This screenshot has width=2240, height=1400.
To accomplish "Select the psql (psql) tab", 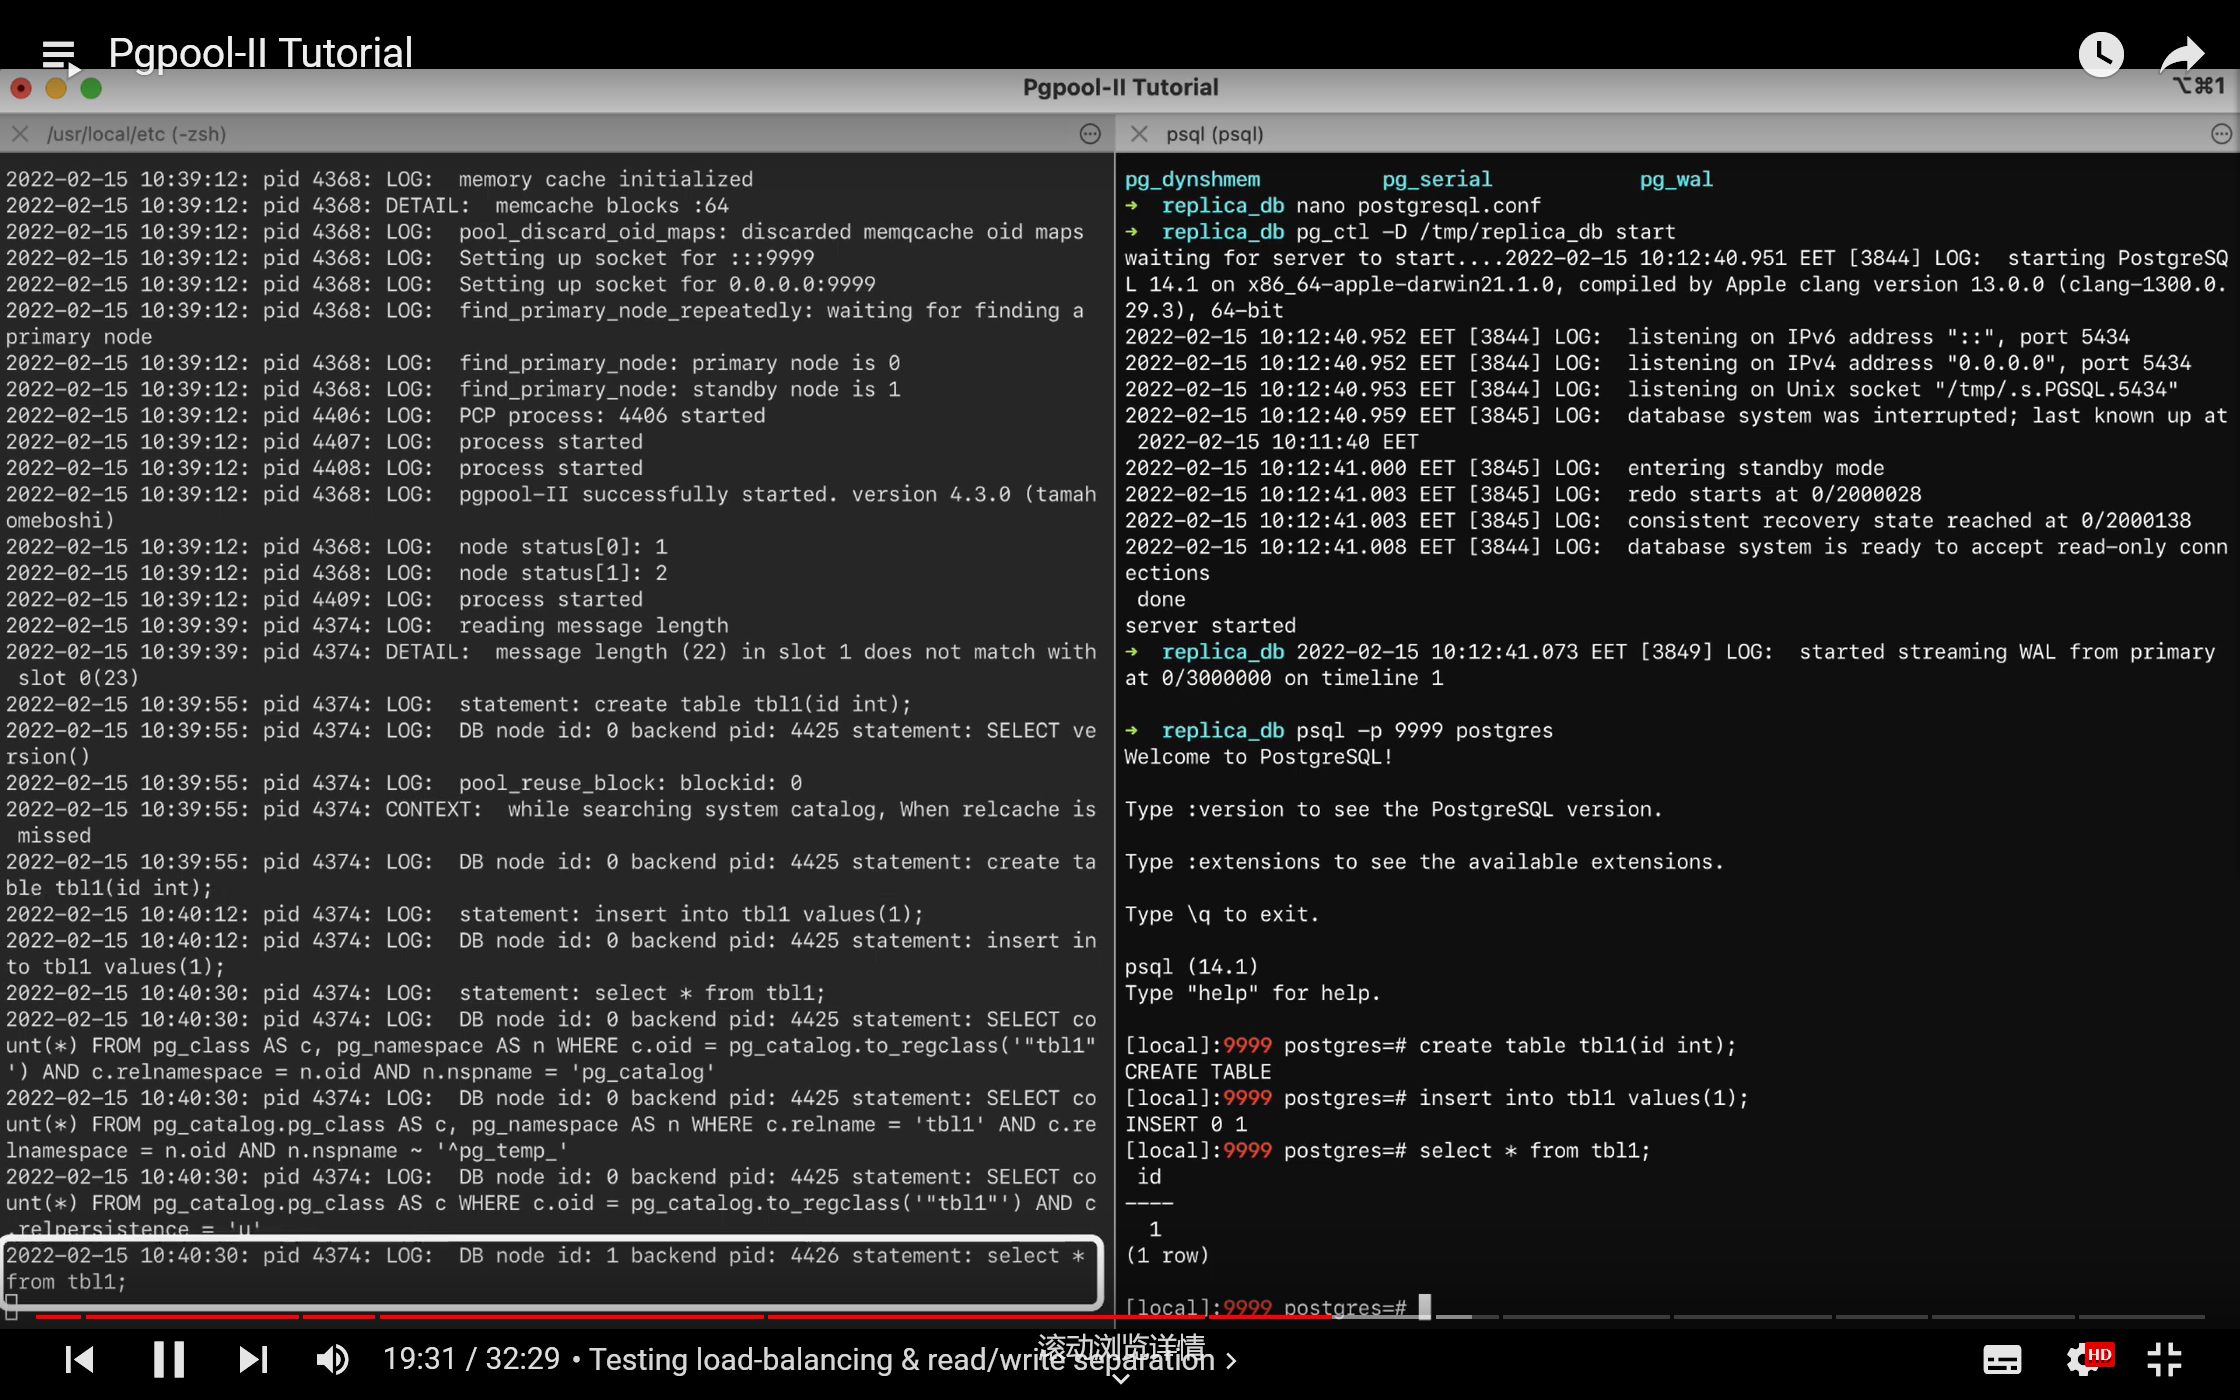I will pos(1214,134).
